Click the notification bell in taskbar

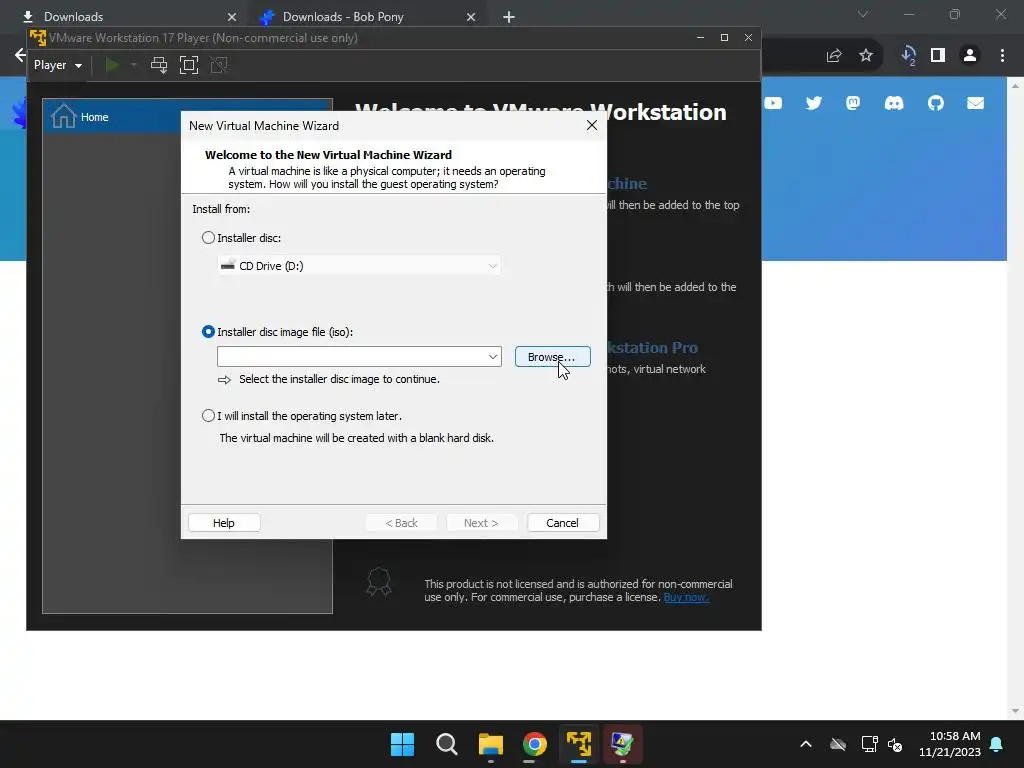pos(997,744)
